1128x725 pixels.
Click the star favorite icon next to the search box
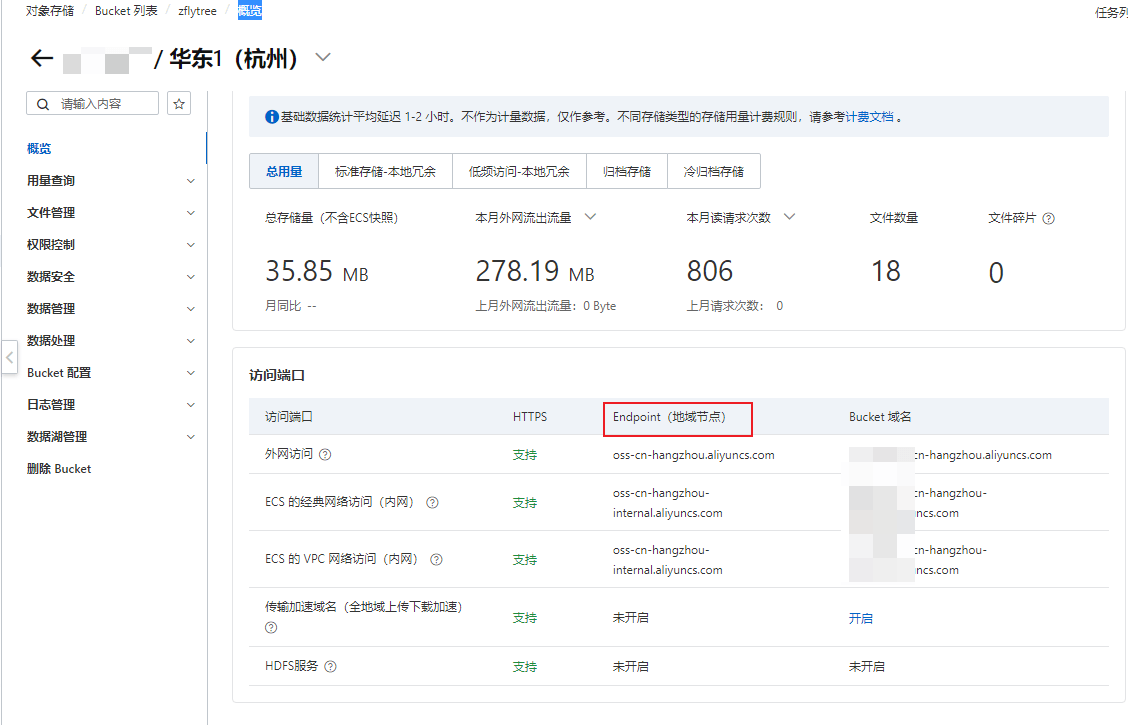[x=179, y=104]
